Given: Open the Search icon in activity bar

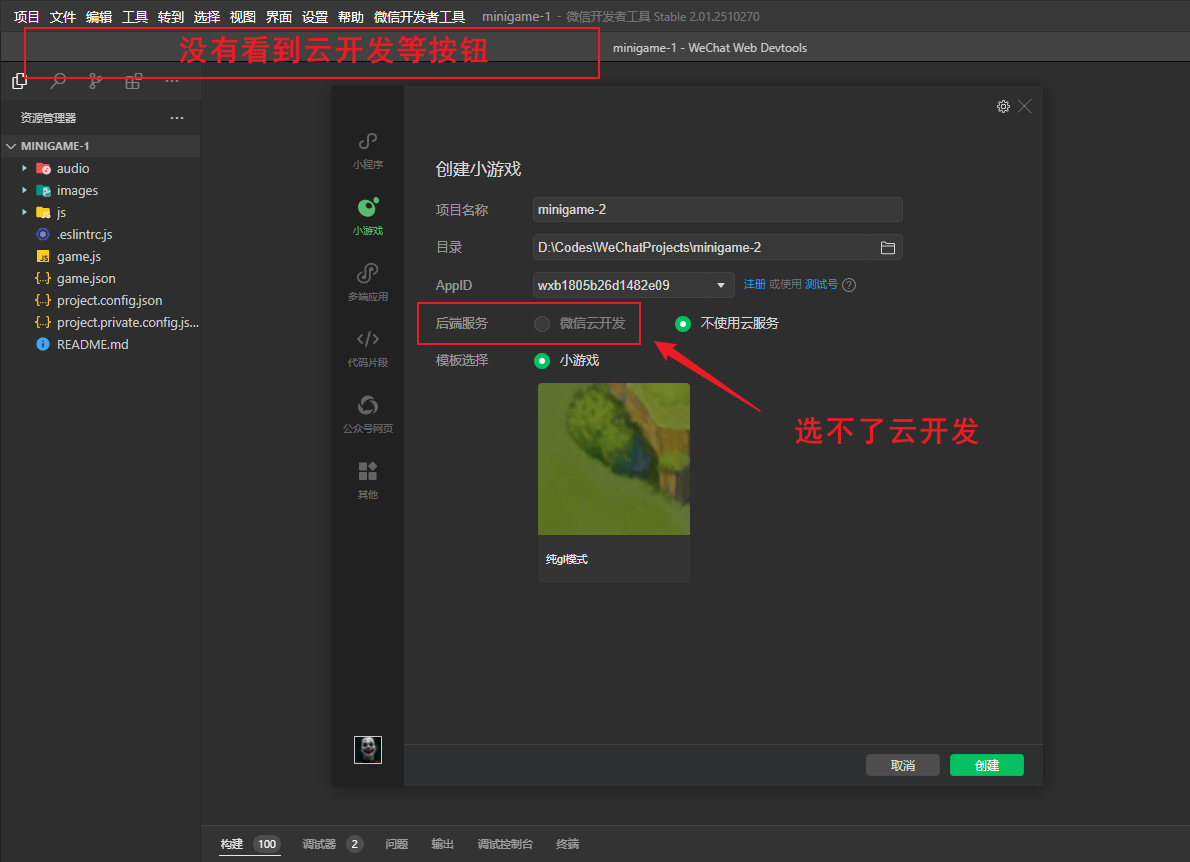Looking at the screenshot, I should (58, 80).
